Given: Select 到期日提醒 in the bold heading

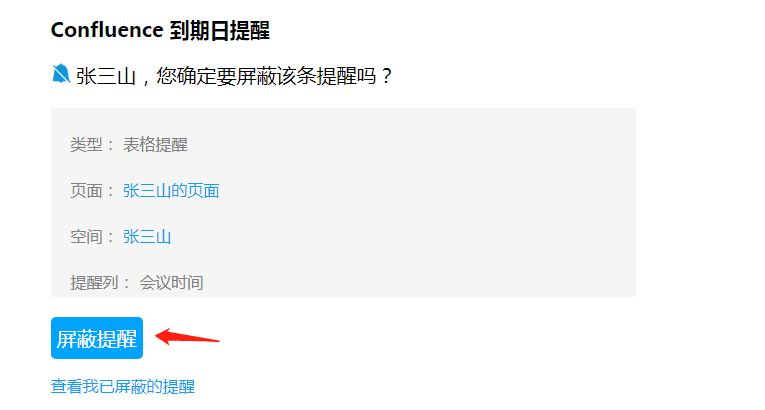Looking at the screenshot, I should [220, 31].
